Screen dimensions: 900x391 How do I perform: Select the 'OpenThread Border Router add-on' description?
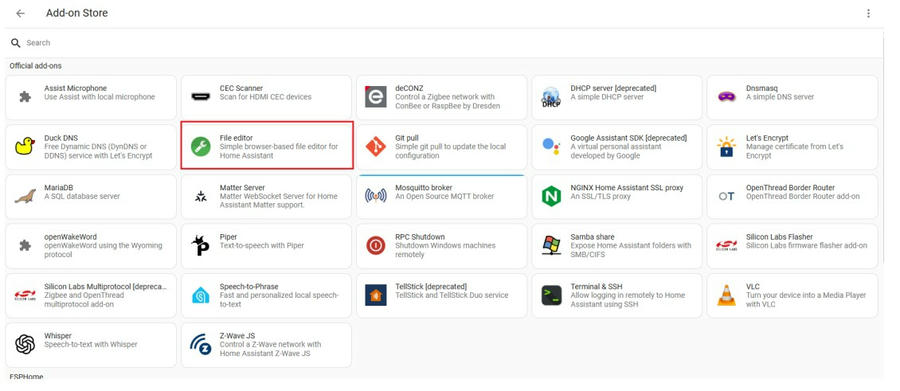803,196
